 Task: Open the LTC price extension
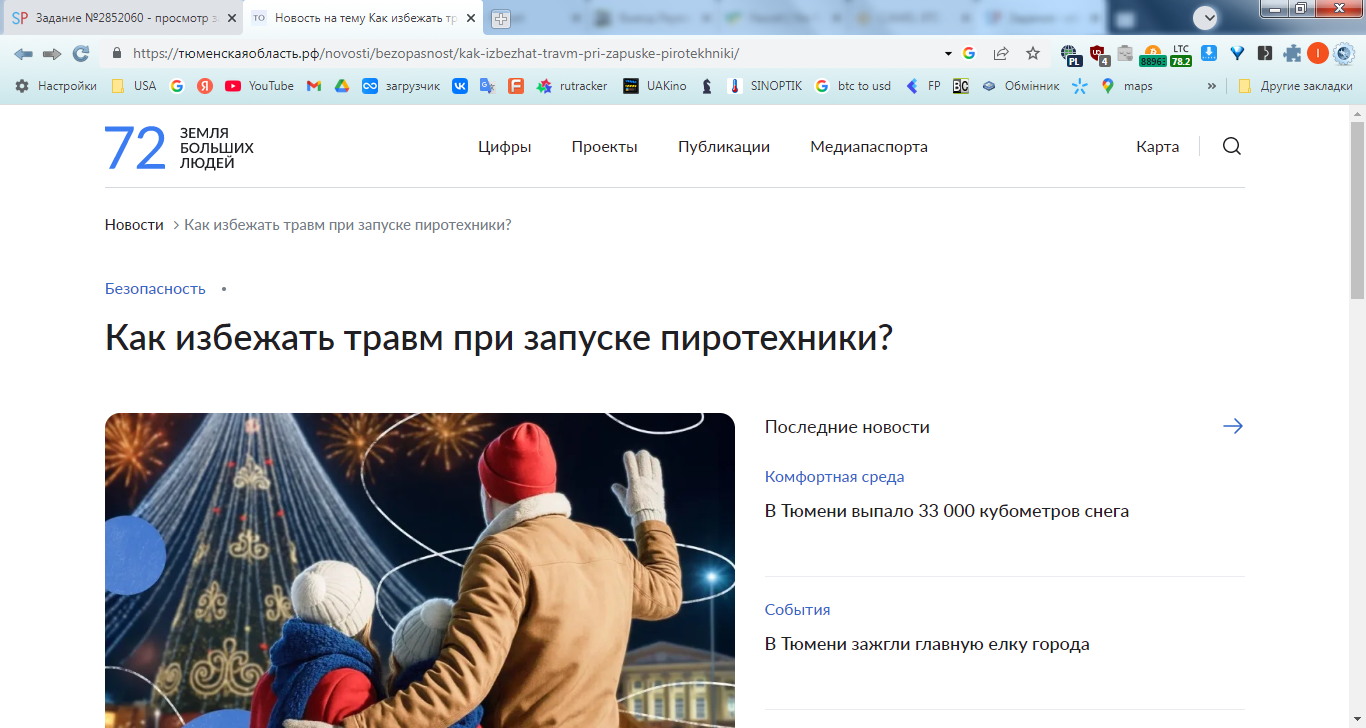point(1181,54)
